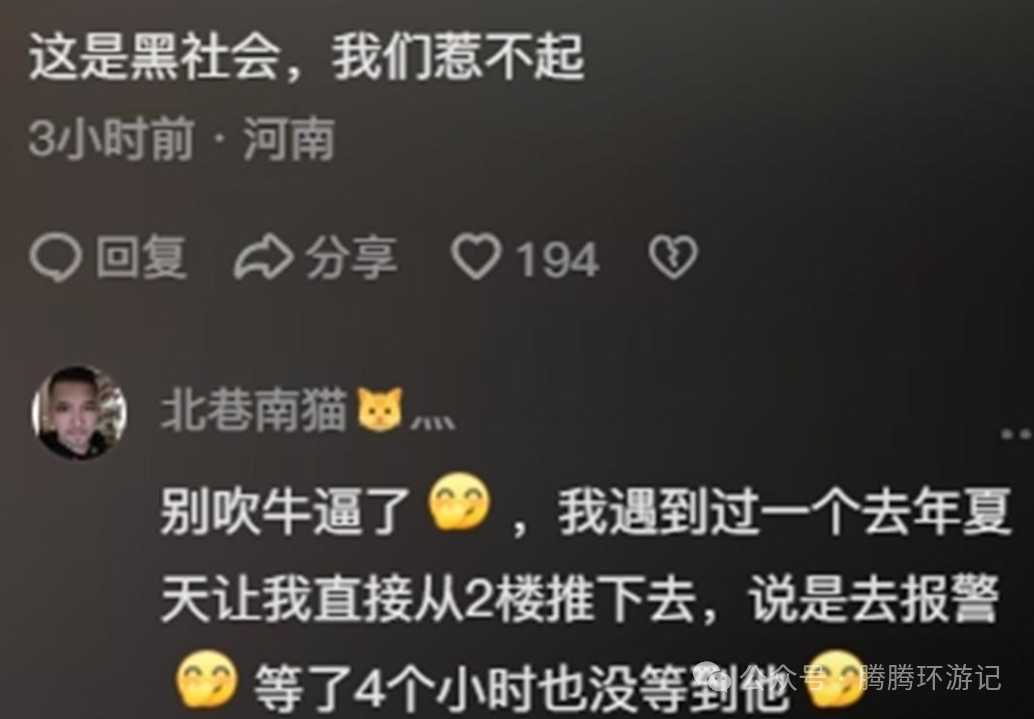Dislike comment with broken heart icon

(x=673, y=257)
